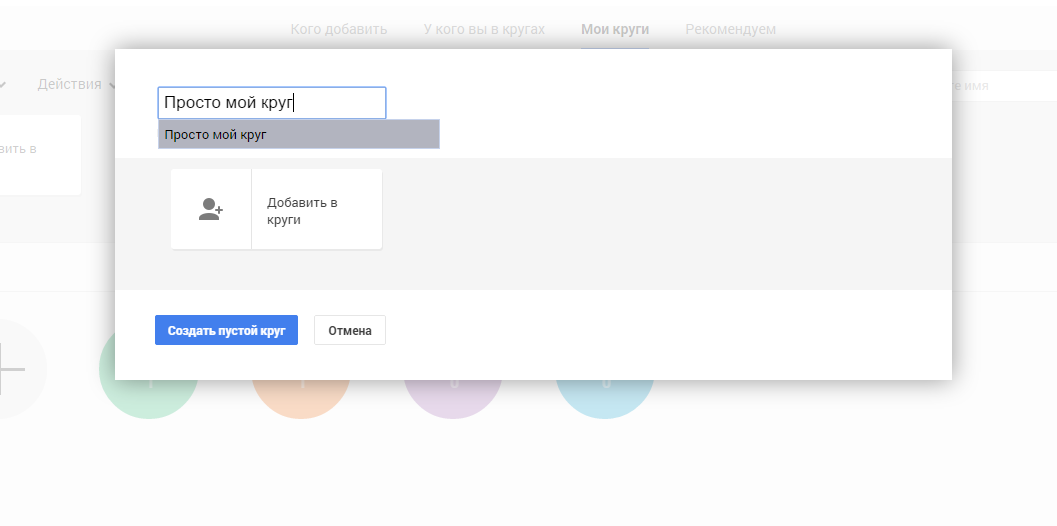Click the Отмена button
Image resolution: width=1057 pixels, height=526 pixels.
point(349,331)
